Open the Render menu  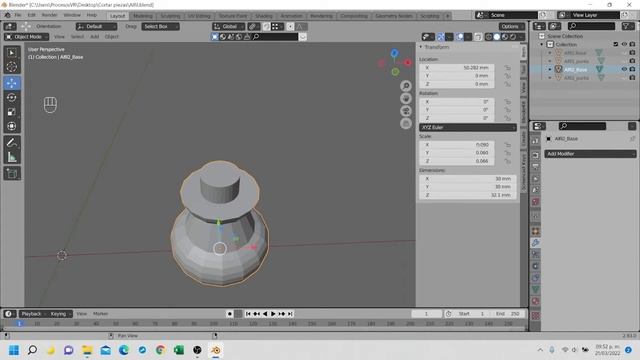(x=49, y=15)
